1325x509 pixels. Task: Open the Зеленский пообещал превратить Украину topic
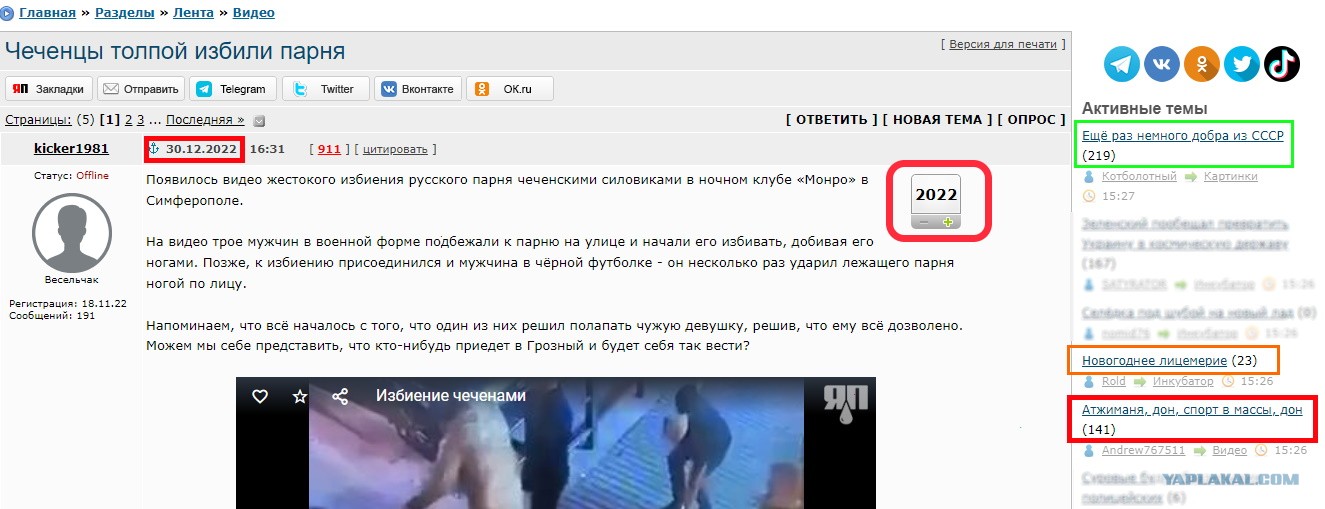(x=1183, y=235)
